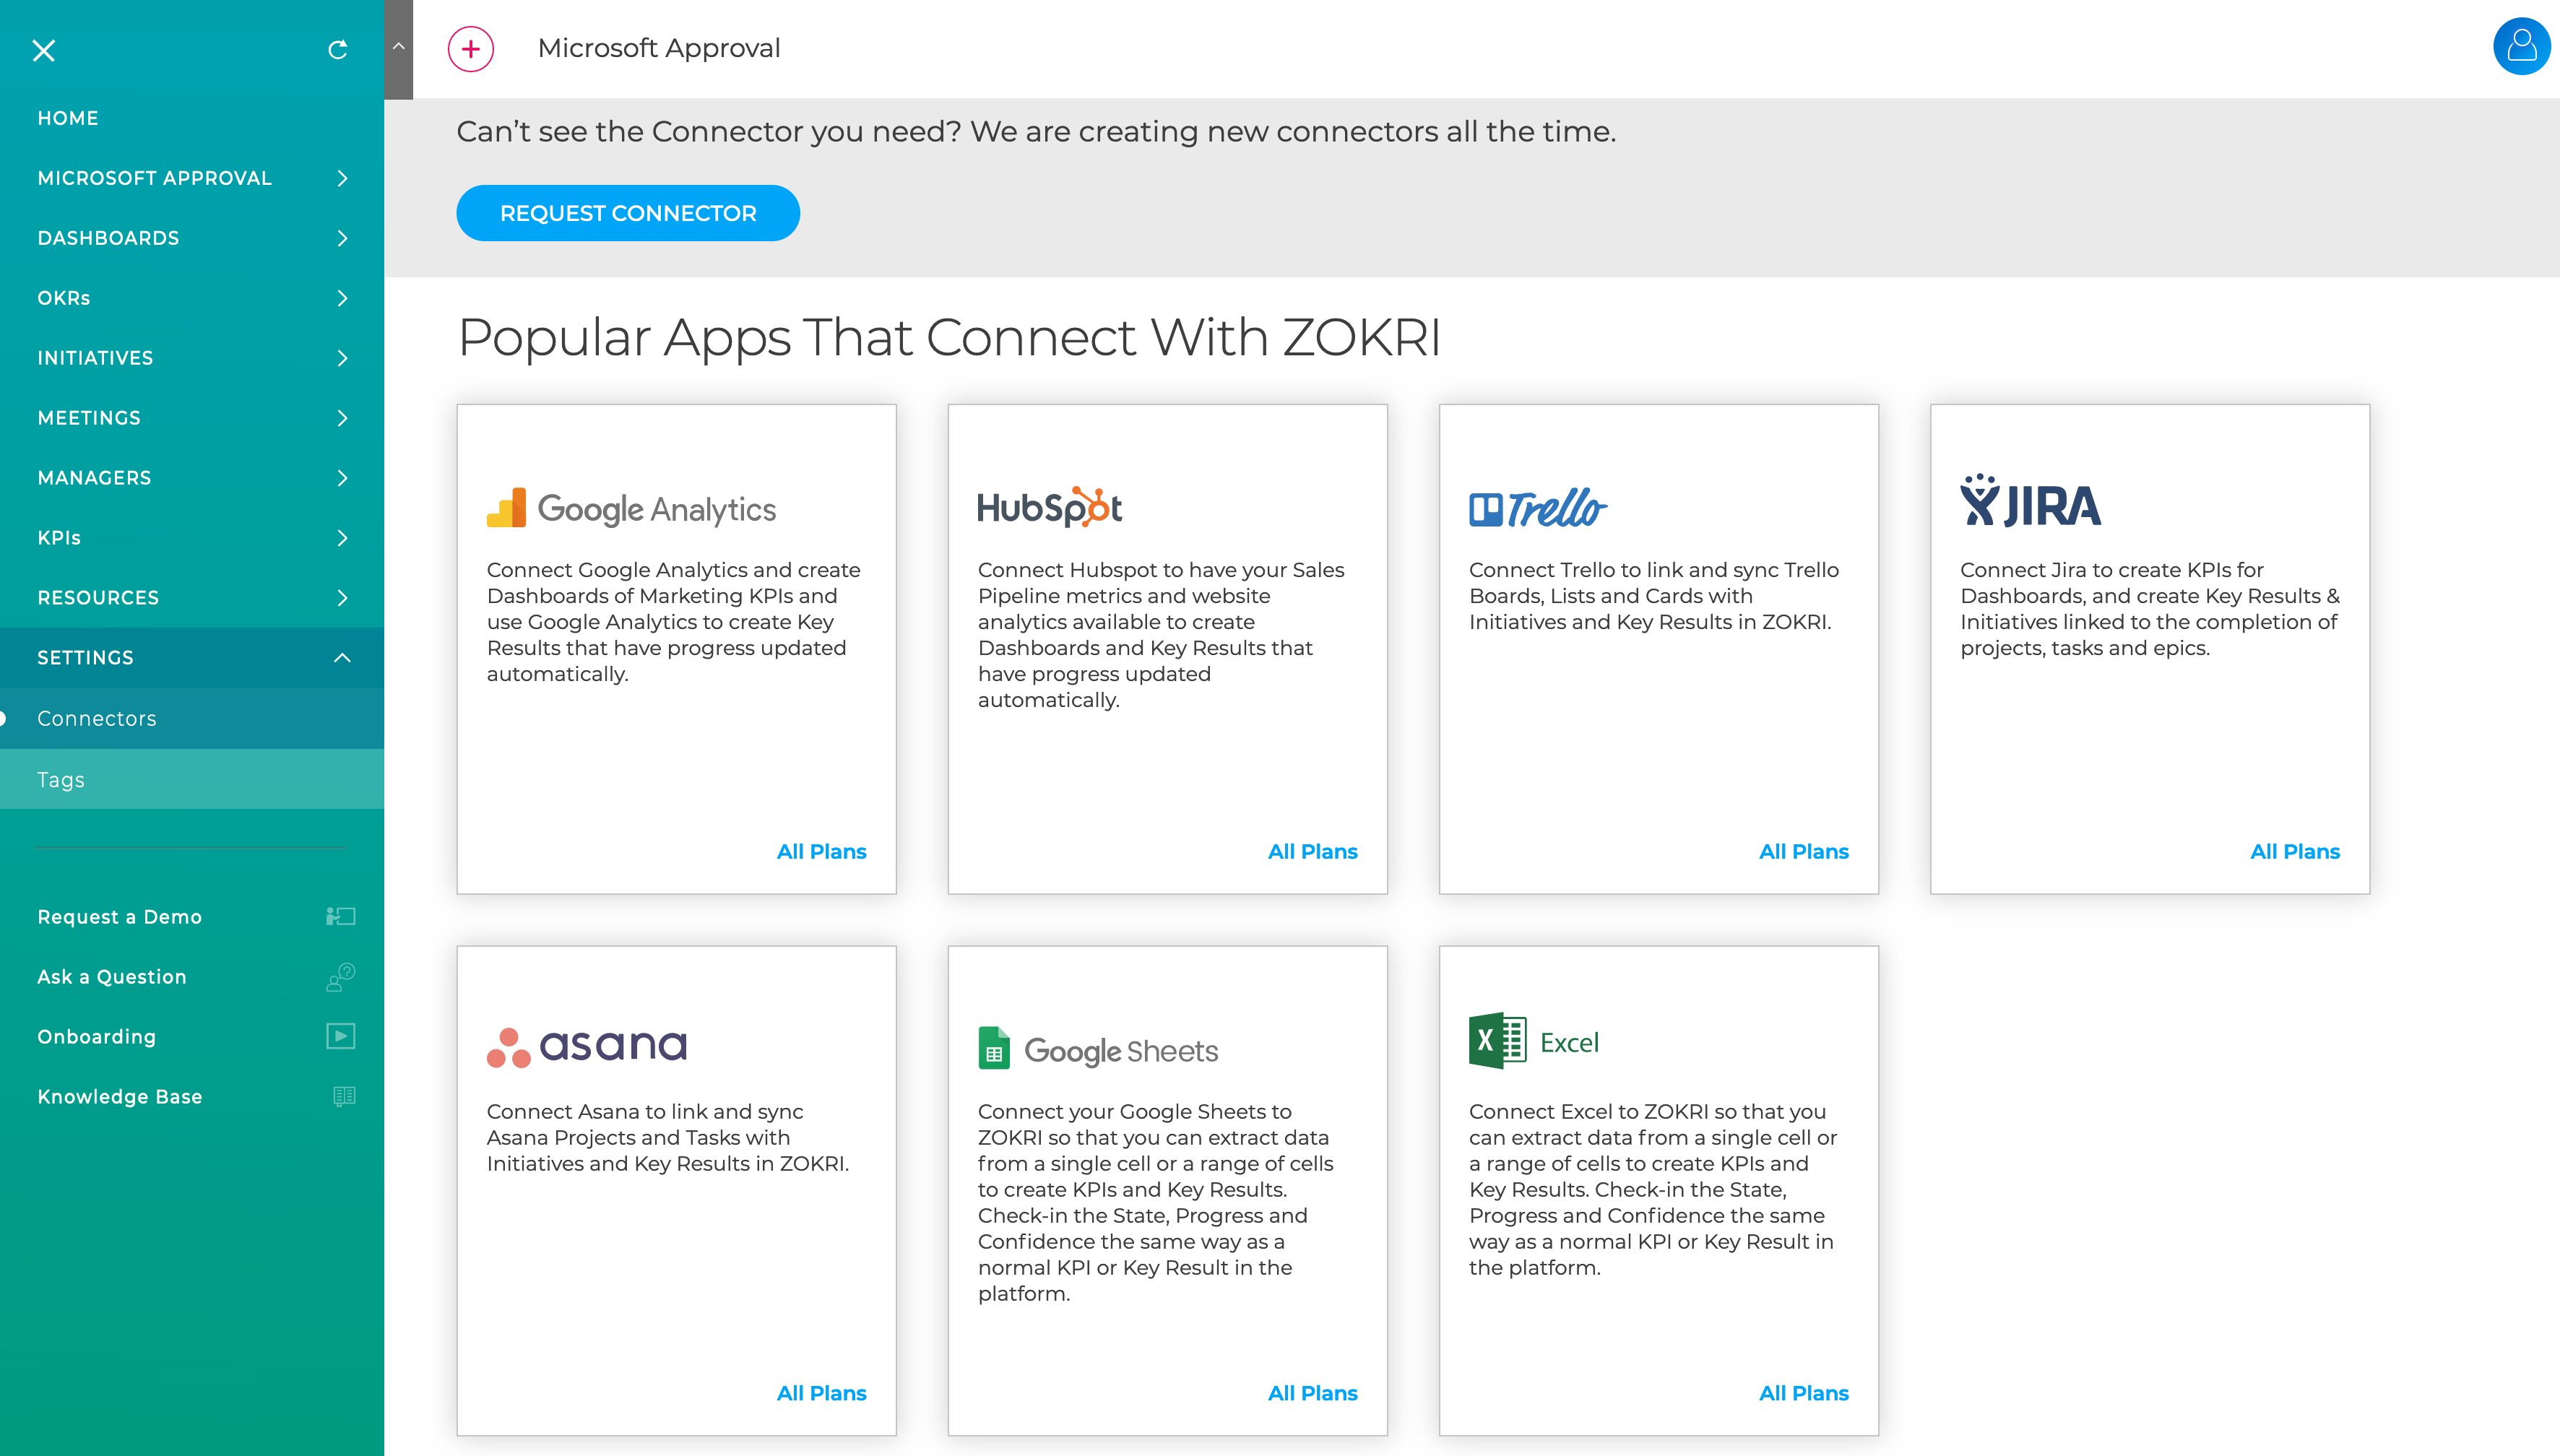
Task: Click All Plans on Trello card
Action: (1803, 851)
